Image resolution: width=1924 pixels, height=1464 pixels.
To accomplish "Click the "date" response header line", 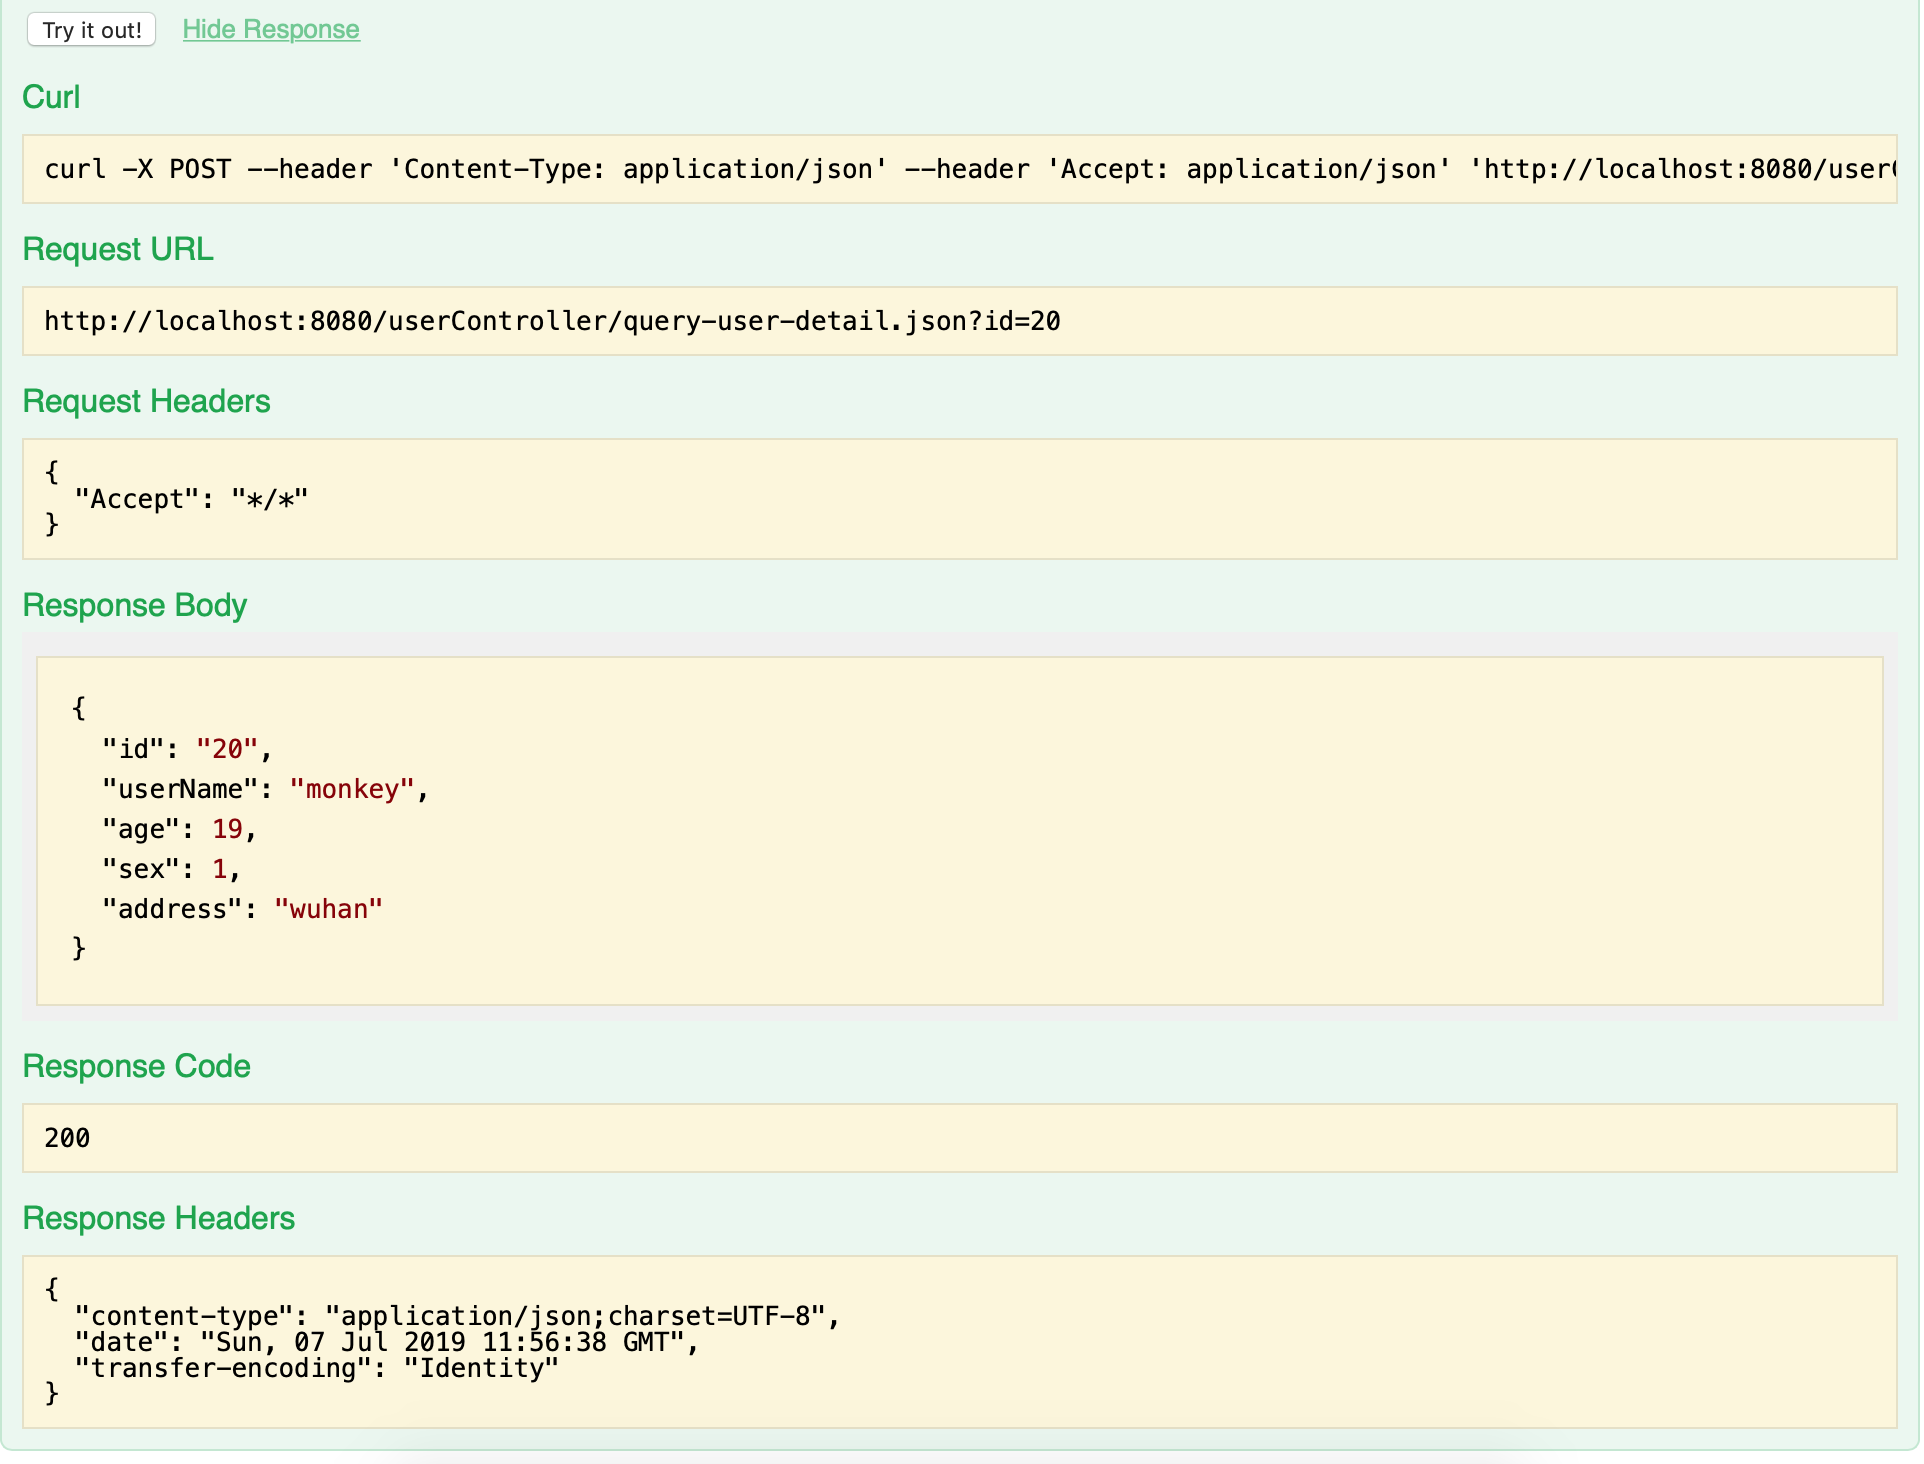I will [386, 1342].
